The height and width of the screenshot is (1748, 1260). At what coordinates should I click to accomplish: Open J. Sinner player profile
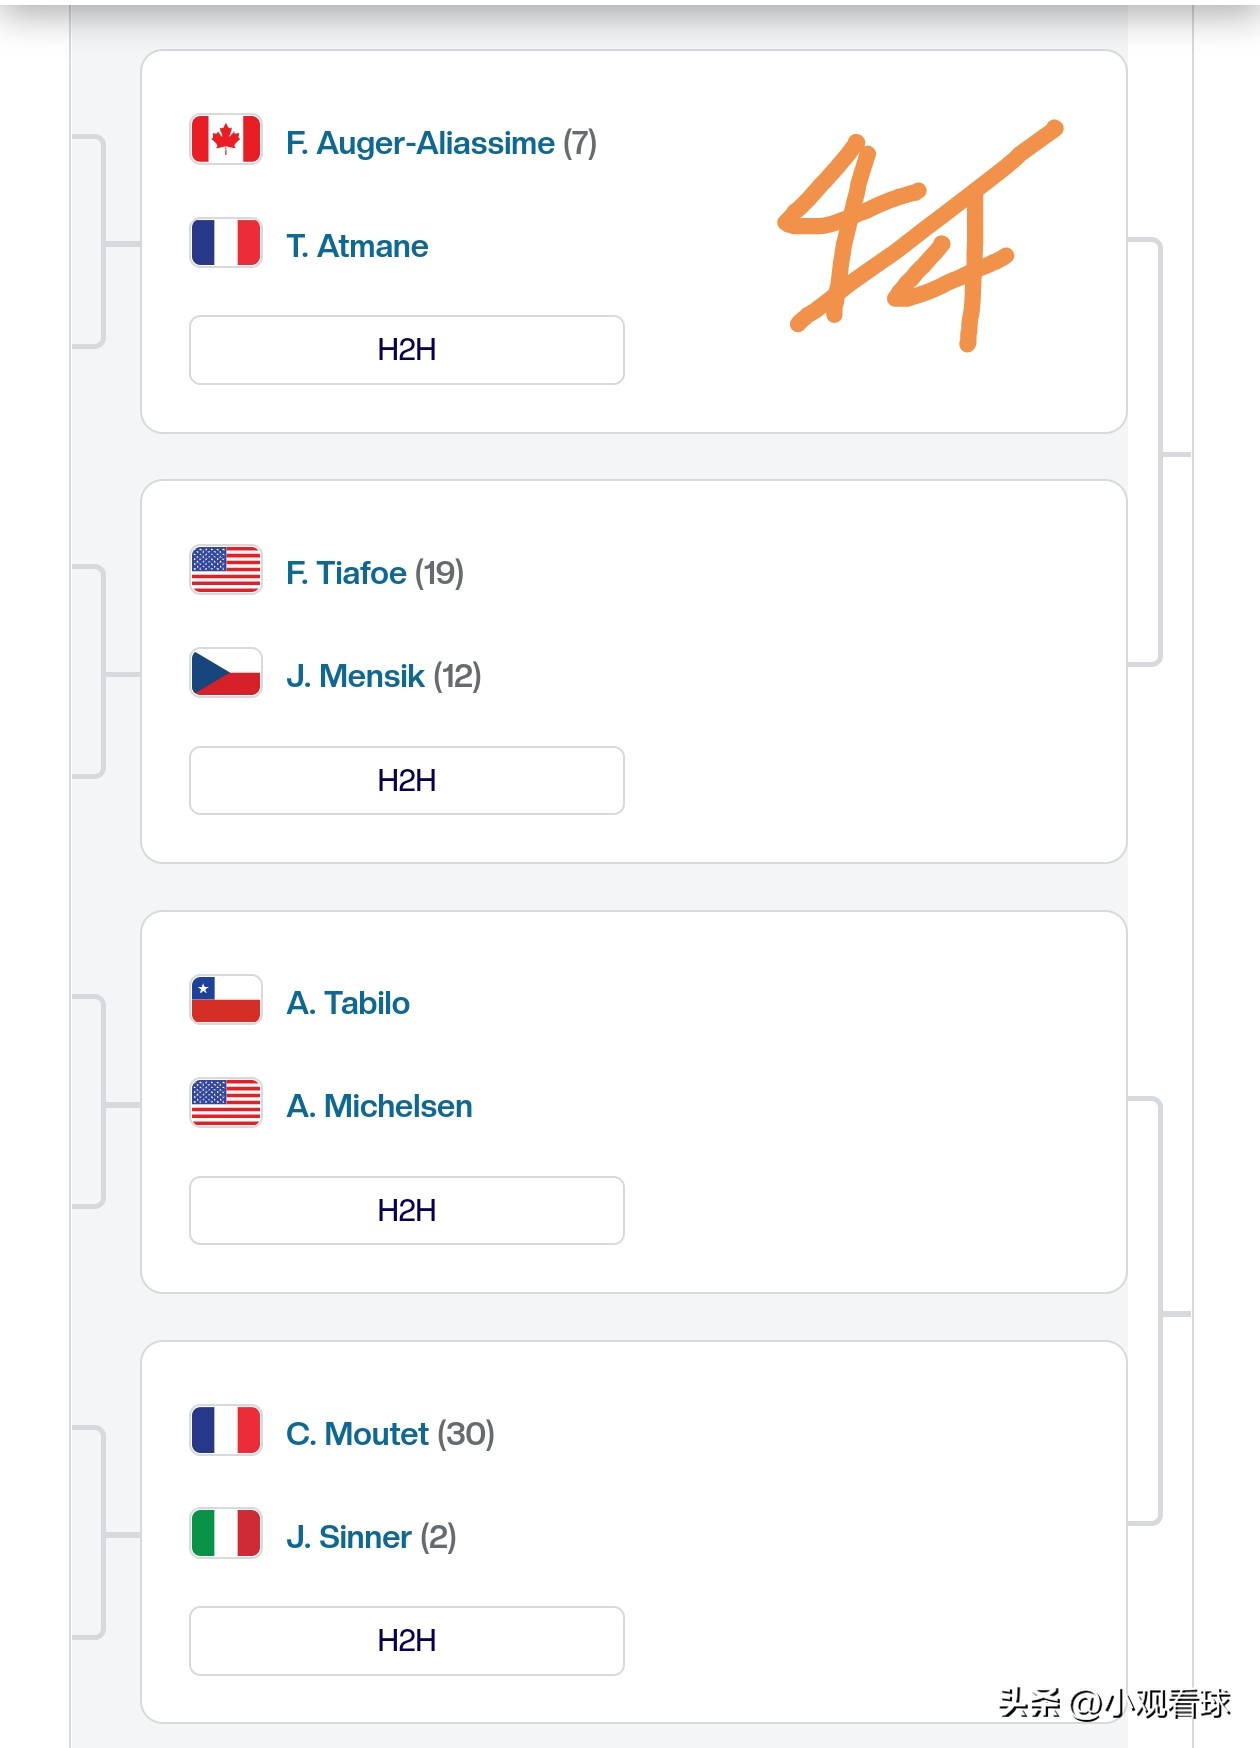click(348, 1537)
